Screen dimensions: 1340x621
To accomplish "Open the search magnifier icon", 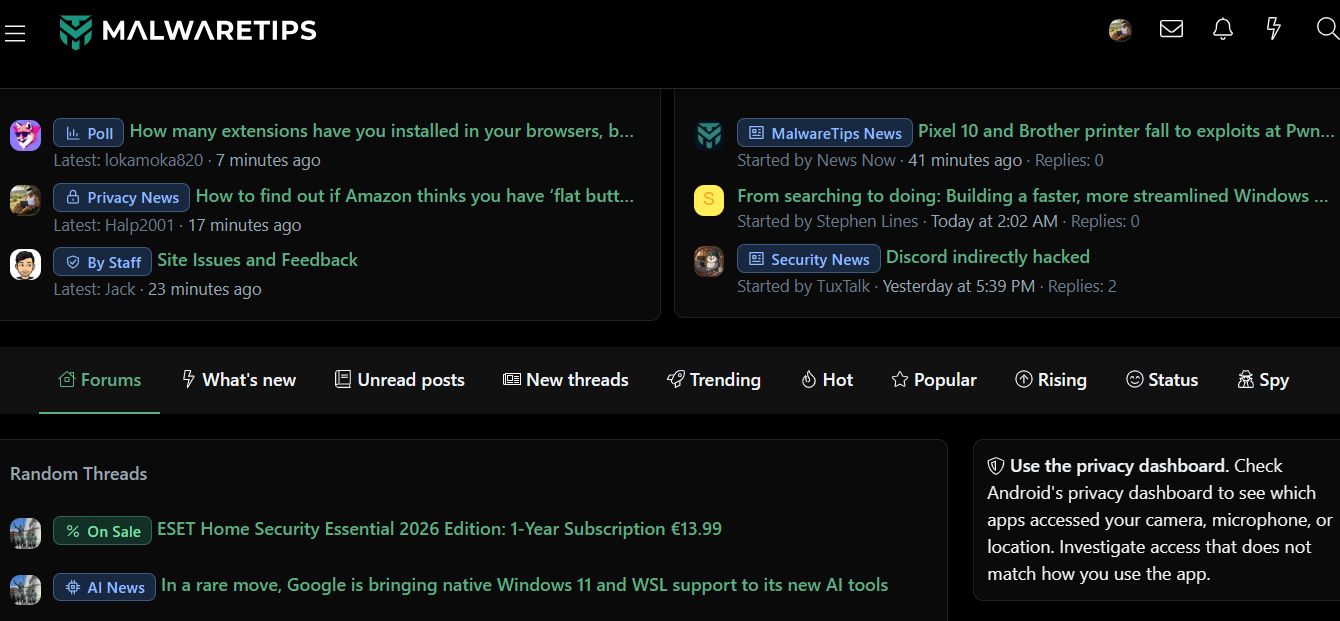I will coord(1327,29).
